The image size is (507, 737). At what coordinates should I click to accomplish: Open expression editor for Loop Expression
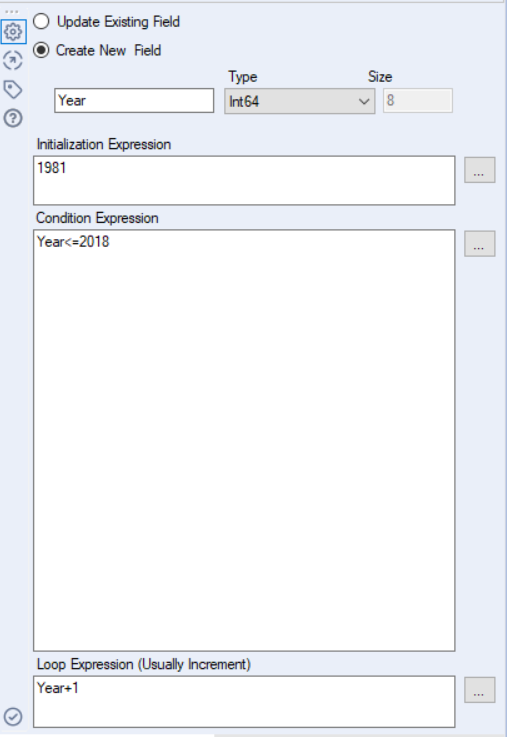point(479,690)
